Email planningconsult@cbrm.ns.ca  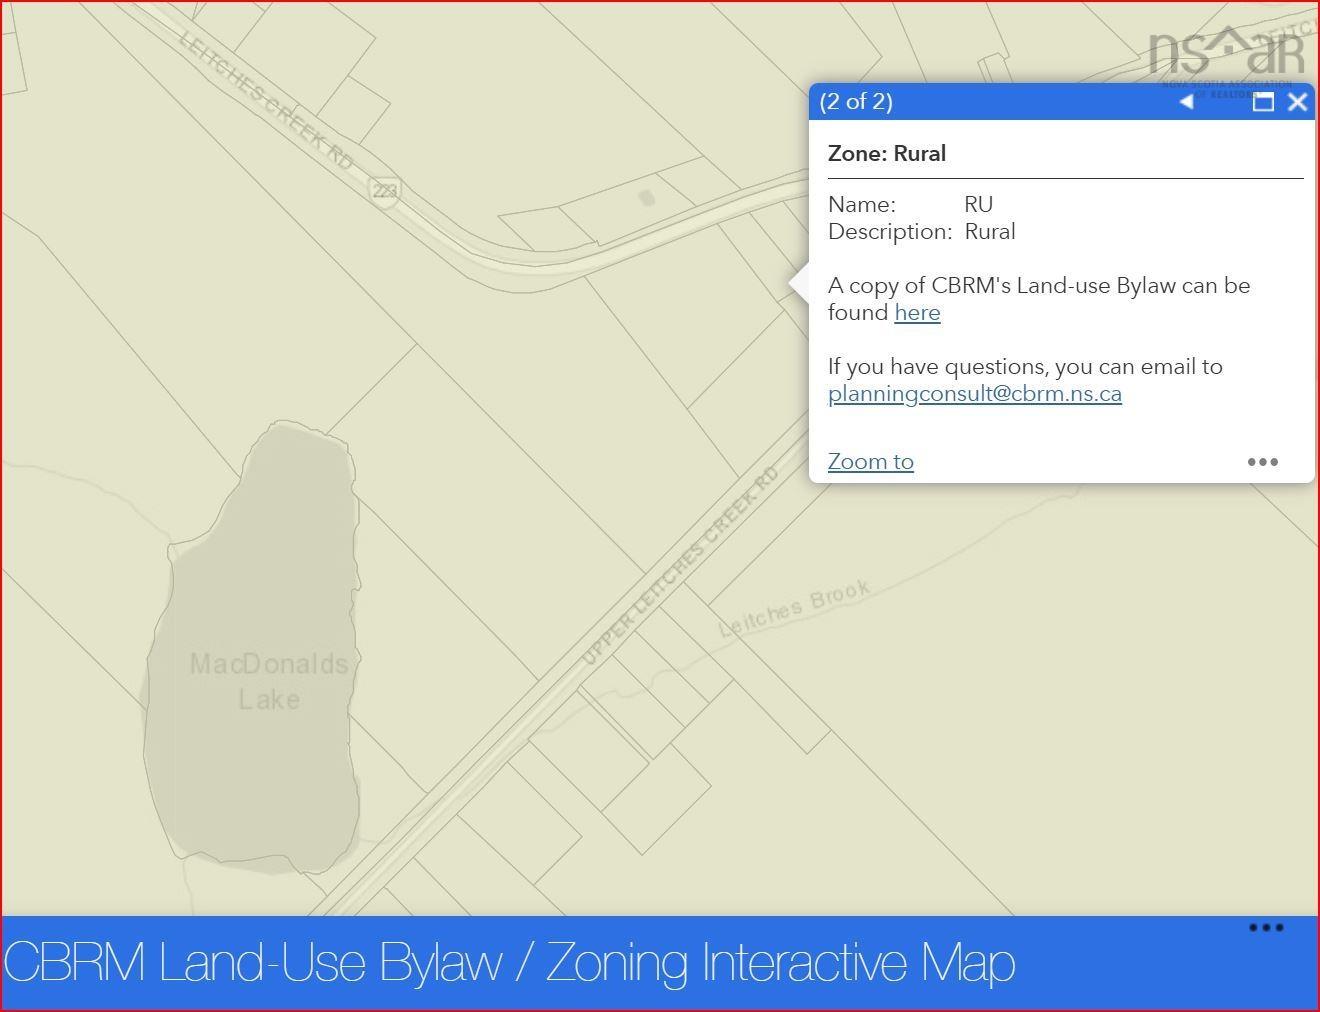975,393
